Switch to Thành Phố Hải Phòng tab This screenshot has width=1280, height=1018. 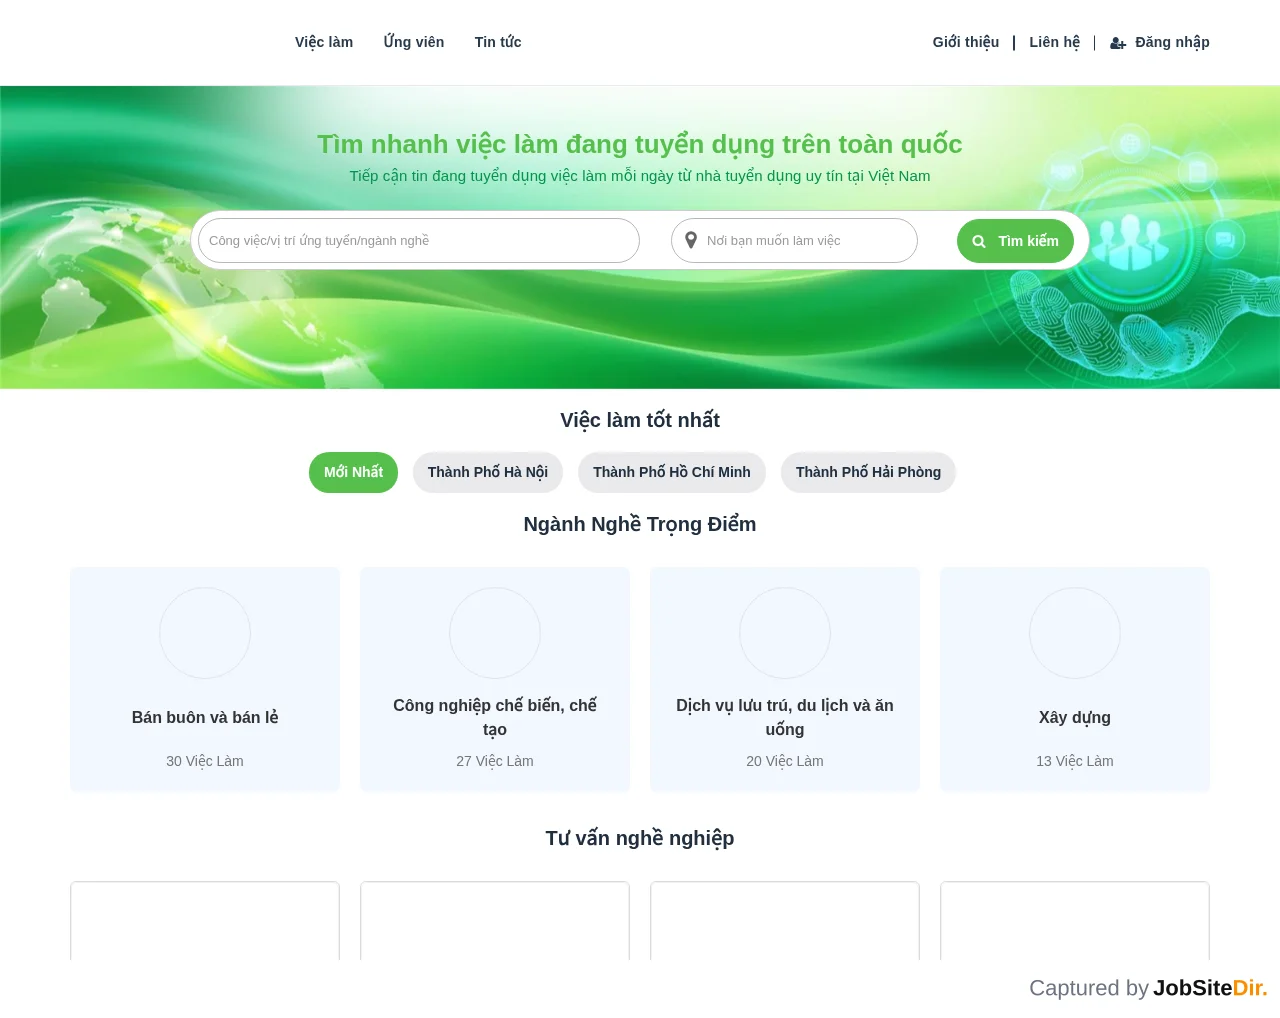click(x=868, y=472)
